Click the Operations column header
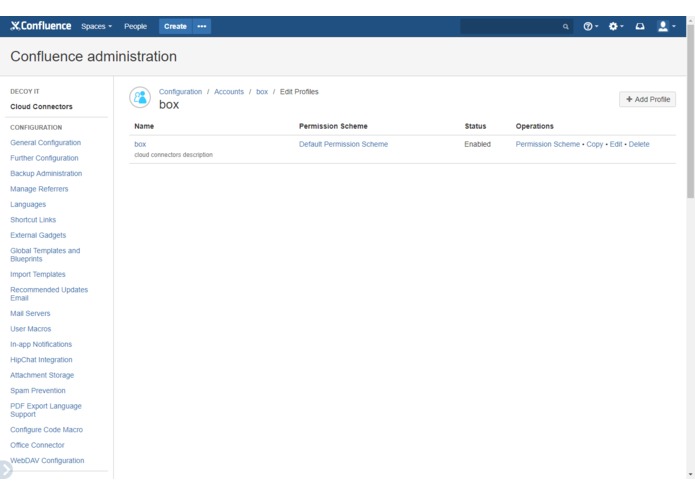This screenshot has height=494, width=695. tap(535, 126)
